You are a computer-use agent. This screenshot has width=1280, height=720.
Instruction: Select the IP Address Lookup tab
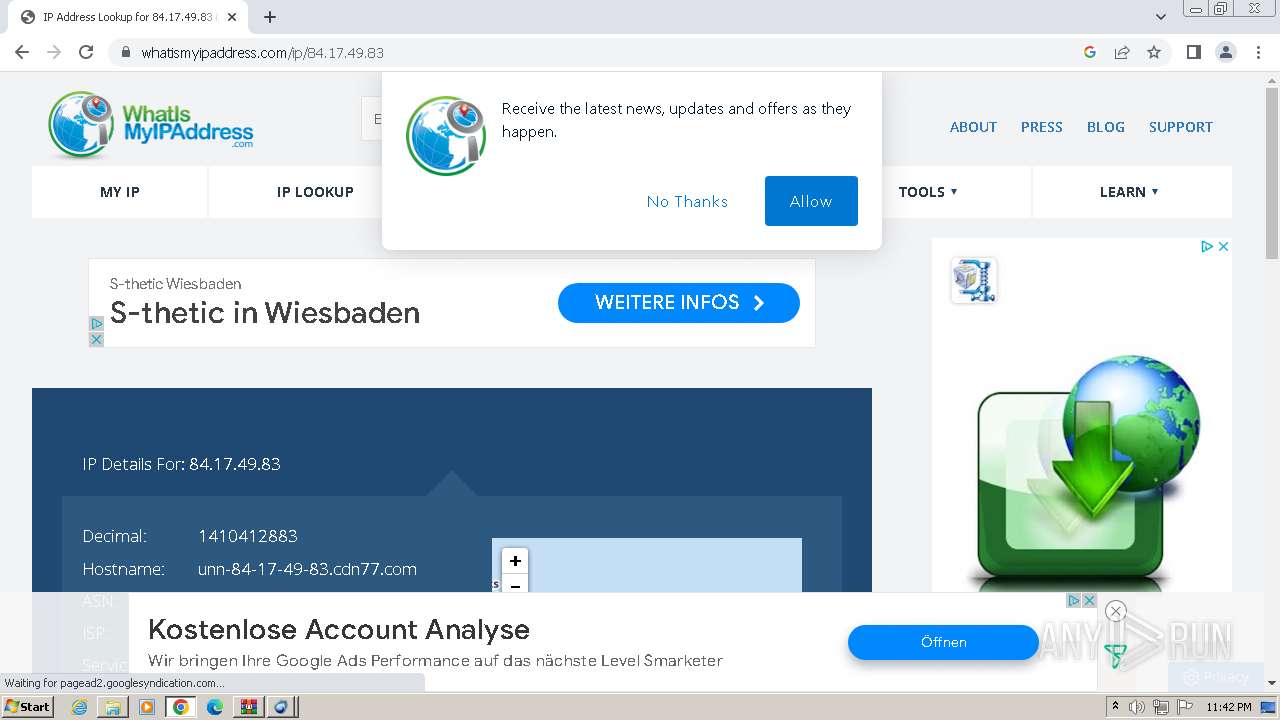tap(127, 17)
